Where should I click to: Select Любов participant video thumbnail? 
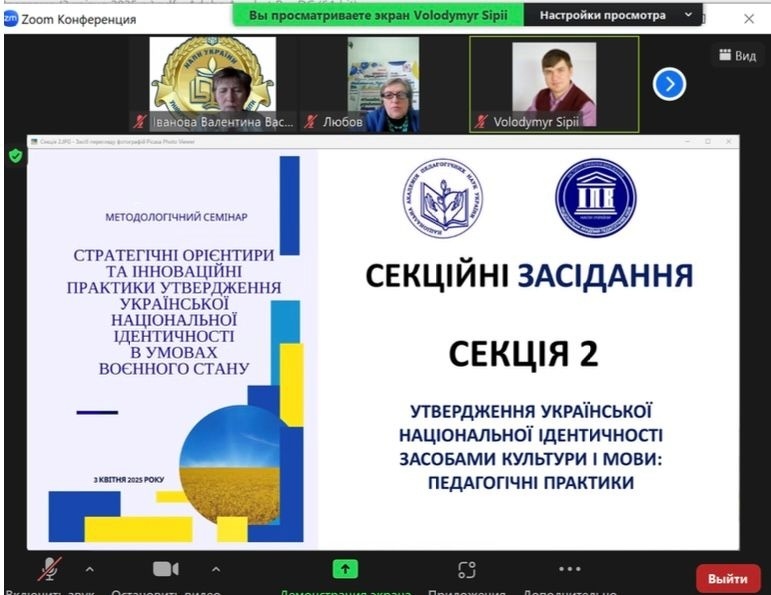[383, 83]
